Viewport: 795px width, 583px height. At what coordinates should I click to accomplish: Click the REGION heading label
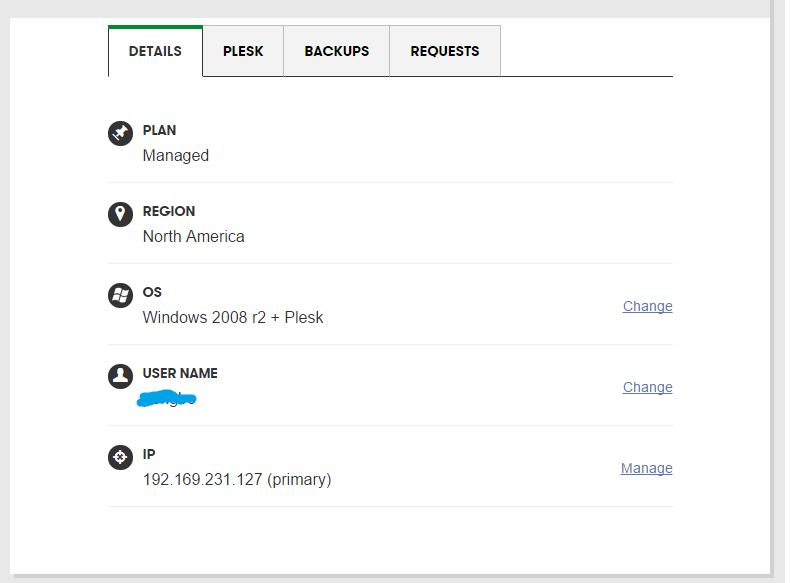[168, 211]
